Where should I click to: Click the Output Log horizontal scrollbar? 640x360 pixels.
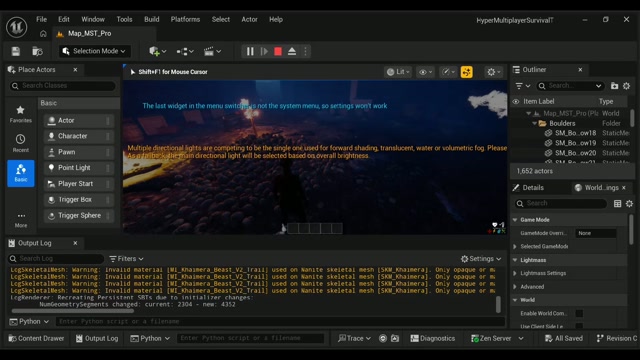[x=72, y=311]
